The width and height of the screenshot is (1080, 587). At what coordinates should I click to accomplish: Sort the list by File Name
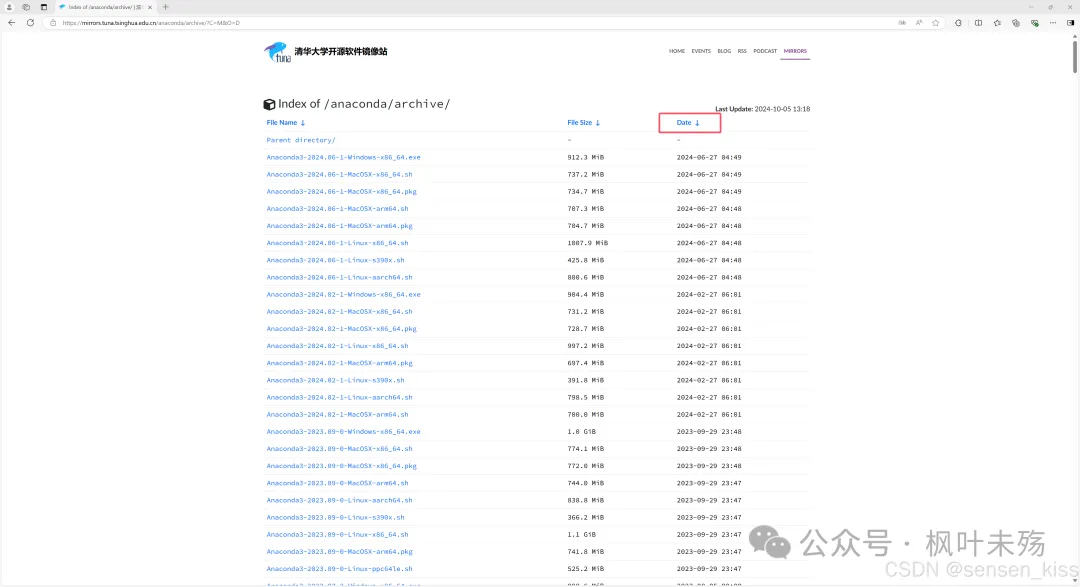point(286,123)
